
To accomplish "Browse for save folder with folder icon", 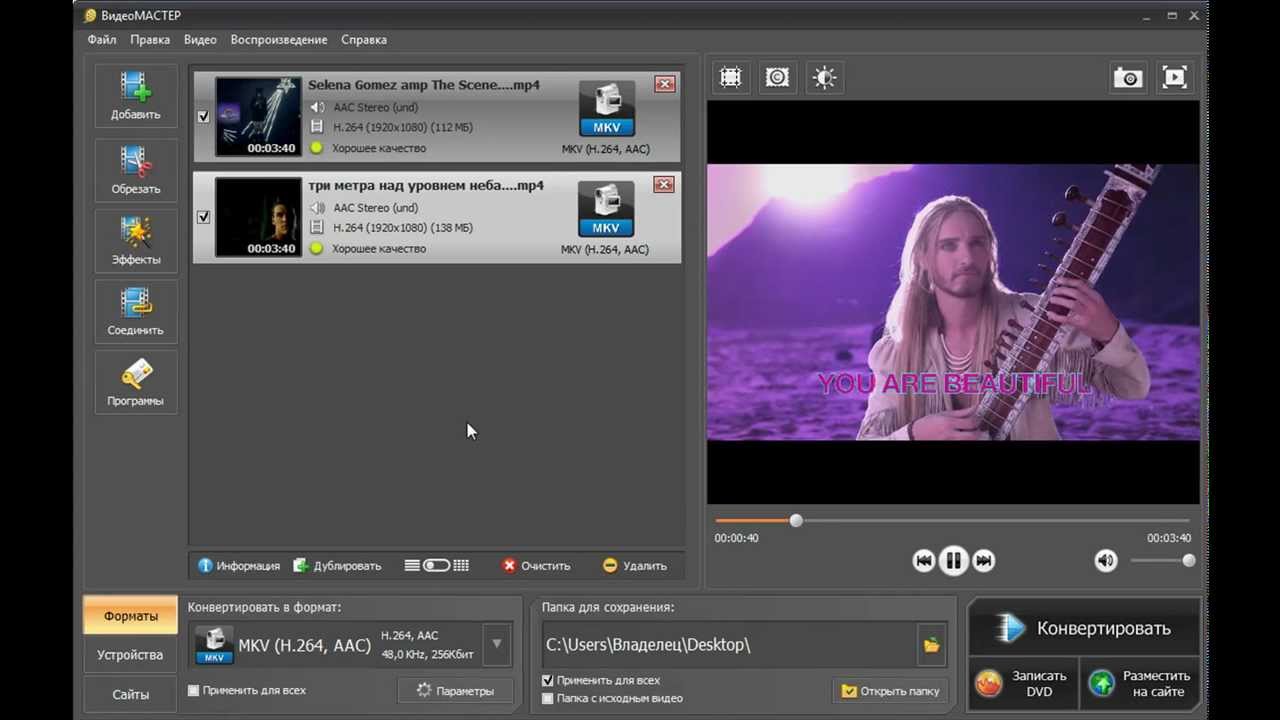I will click(x=931, y=645).
